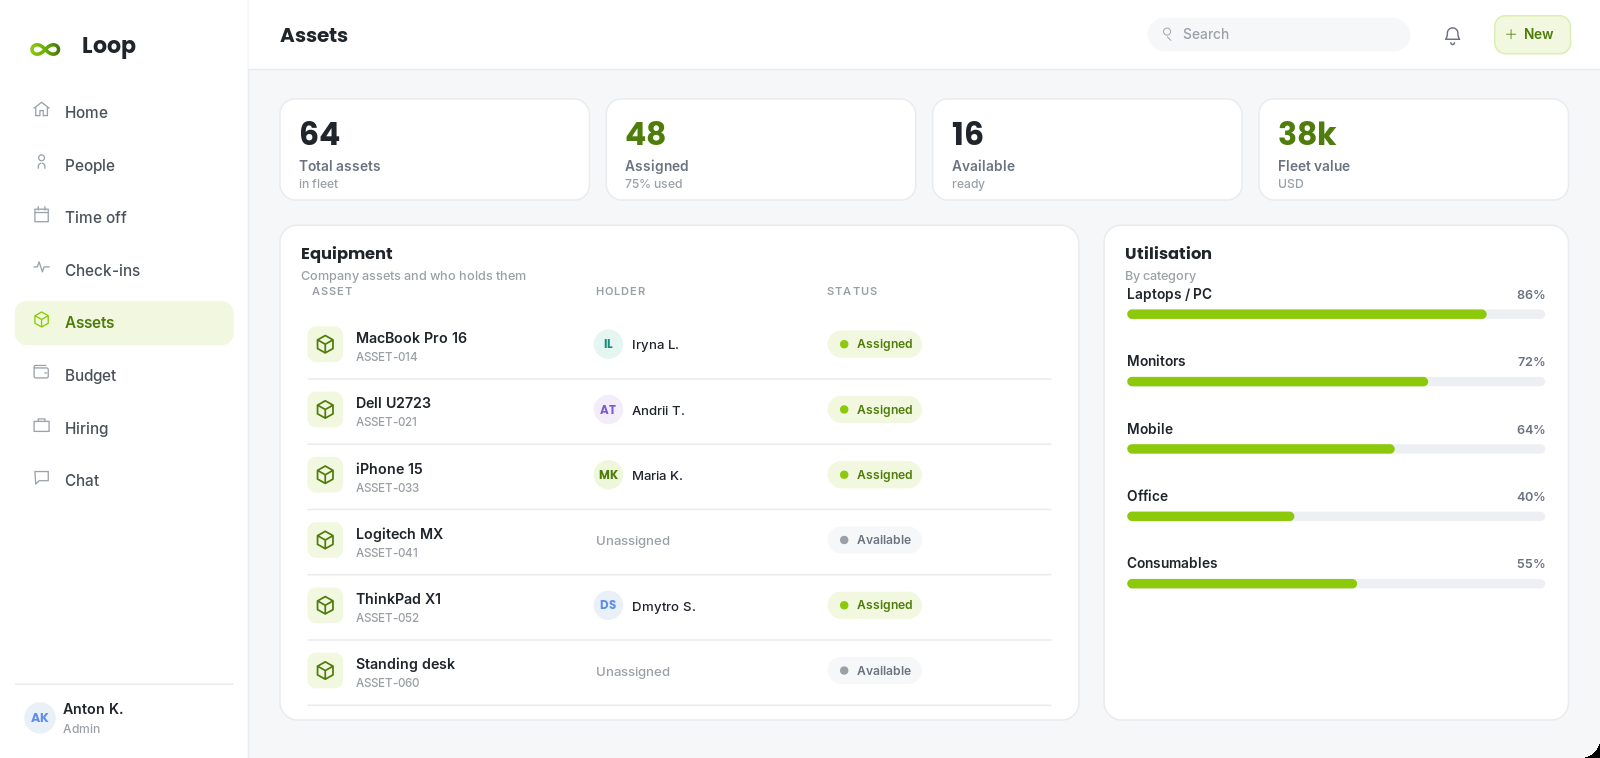Click the Check-ins pulse icon in sidebar
Viewport: 1600px width, 758px height.
(42, 268)
